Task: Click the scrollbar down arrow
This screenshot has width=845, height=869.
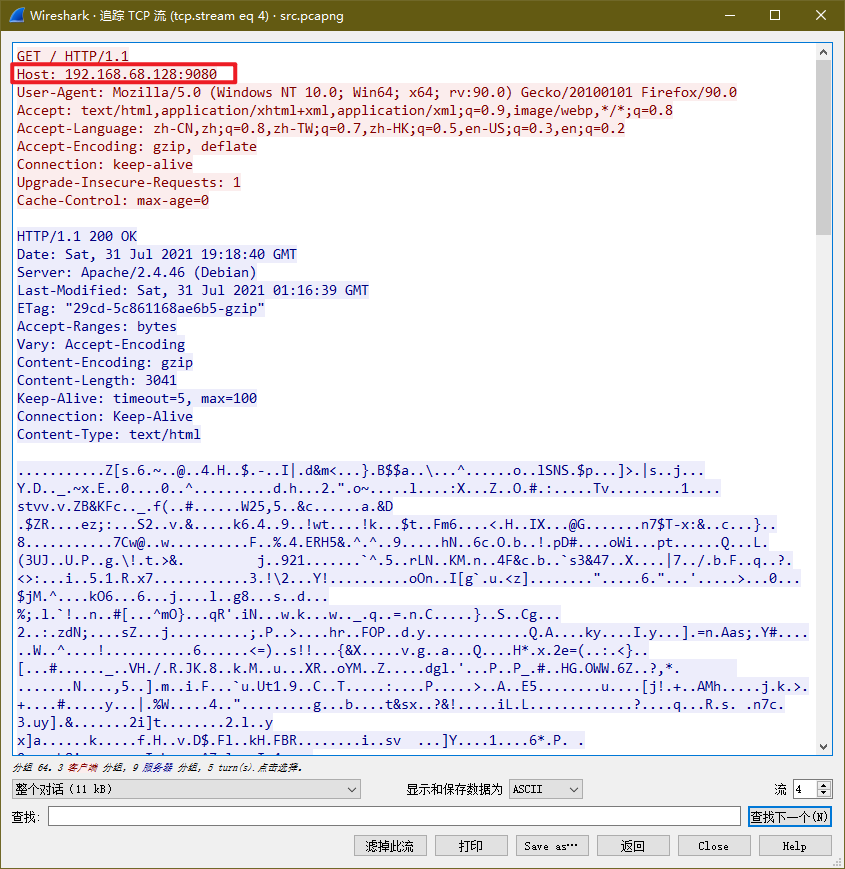Action: [823, 747]
